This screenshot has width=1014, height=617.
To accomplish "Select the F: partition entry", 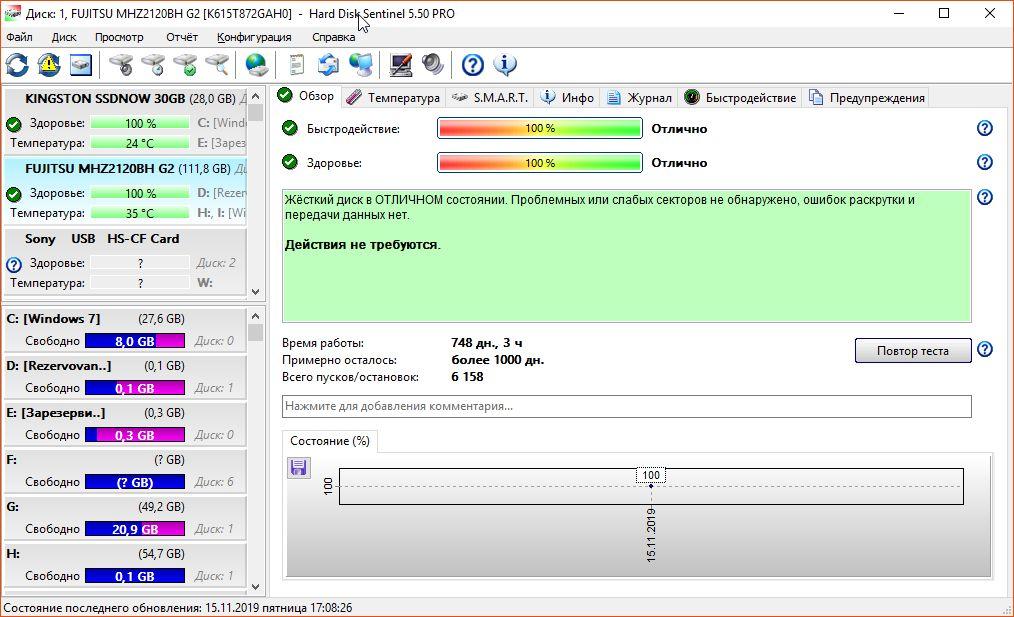I will pyautogui.click(x=125, y=471).
